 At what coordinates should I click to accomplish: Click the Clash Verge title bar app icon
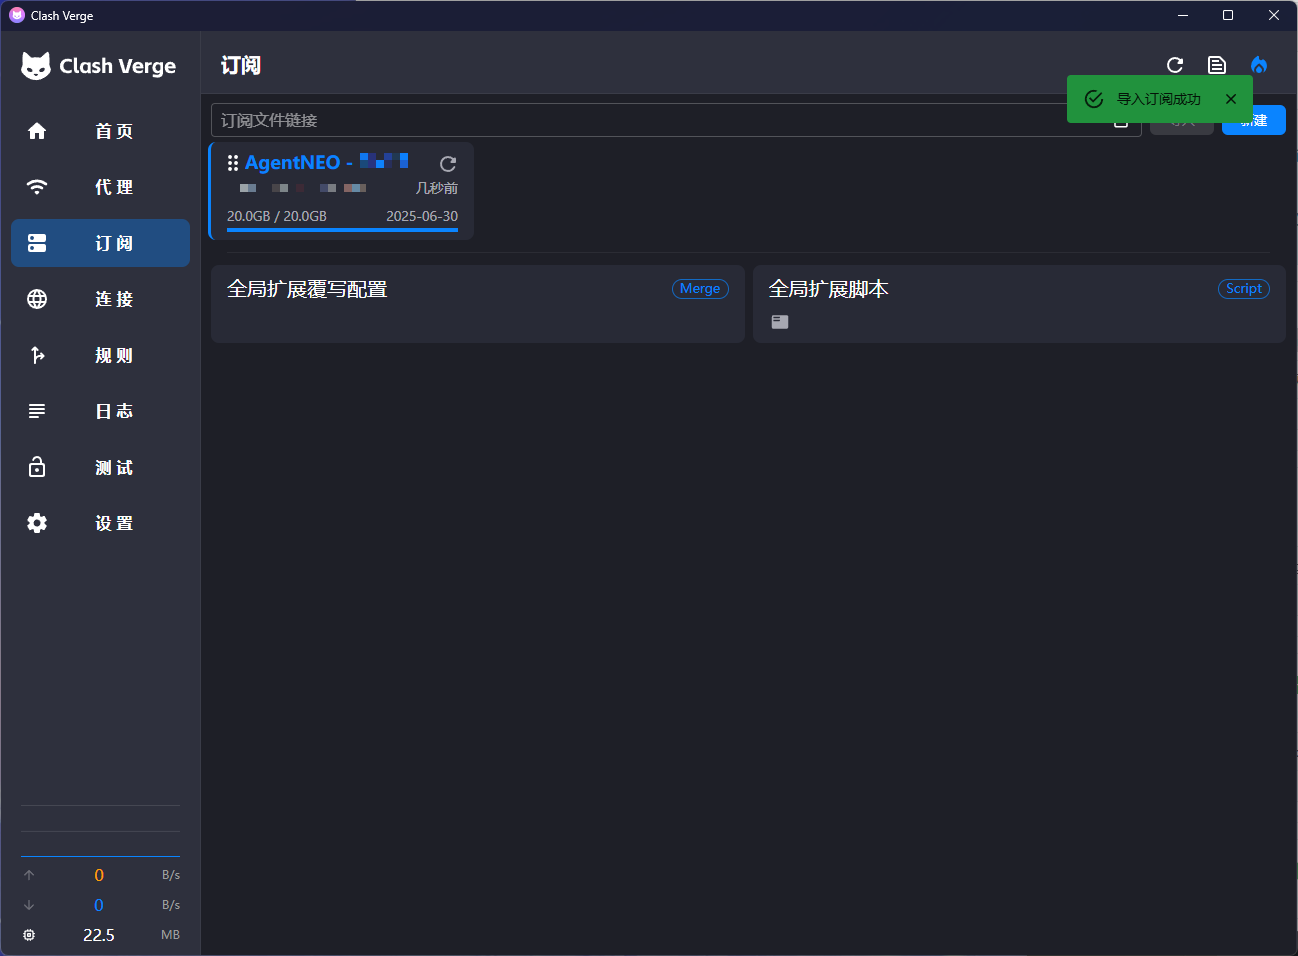point(17,15)
